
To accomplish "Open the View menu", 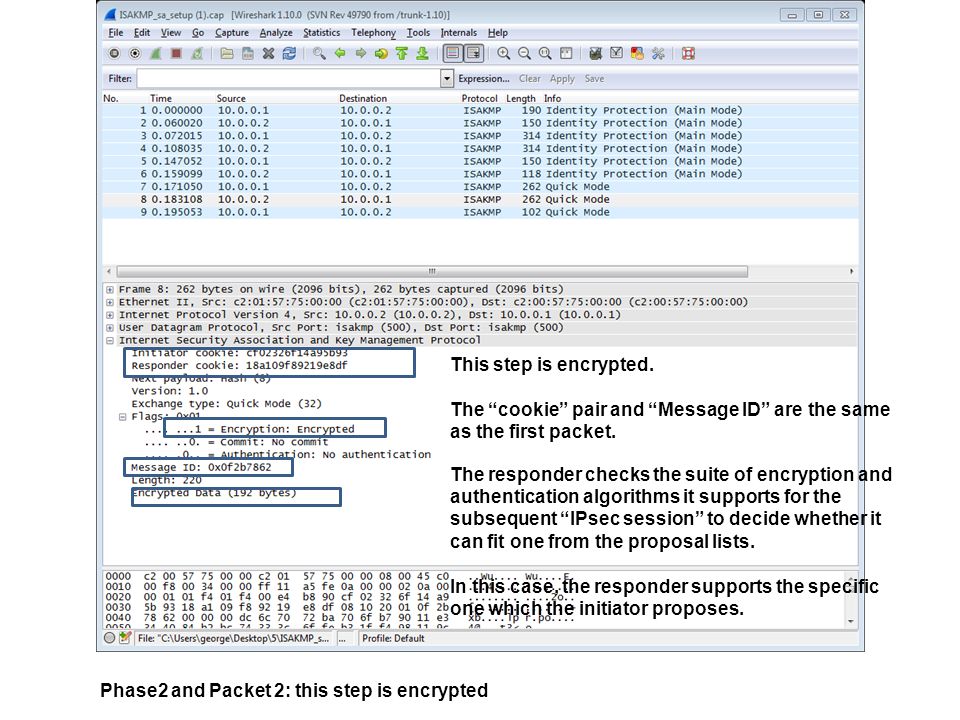I will tap(171, 32).
